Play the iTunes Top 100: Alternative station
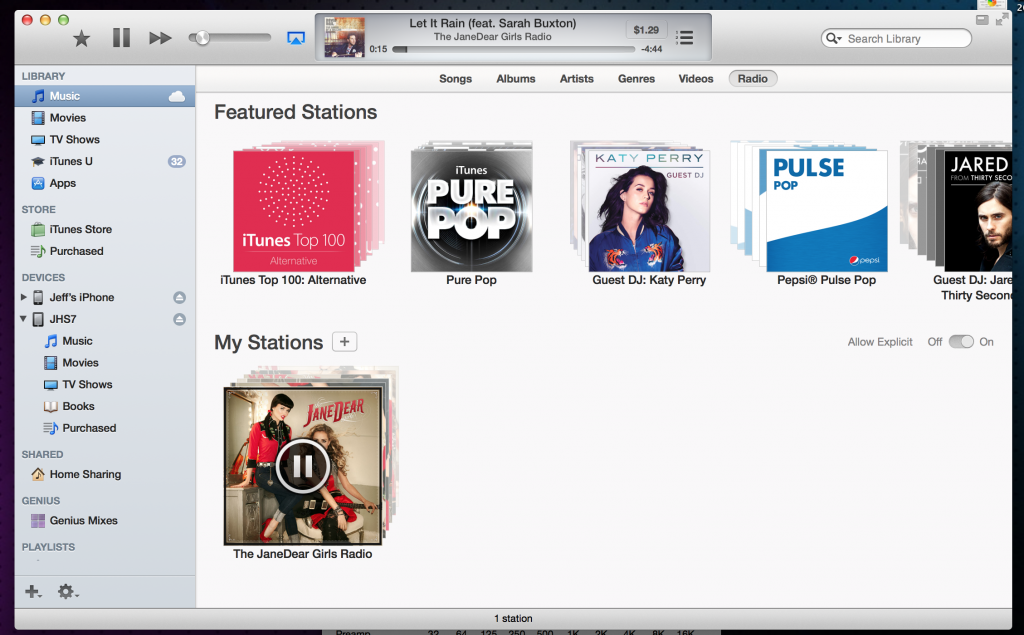1024x635 pixels. pyautogui.click(x=294, y=211)
